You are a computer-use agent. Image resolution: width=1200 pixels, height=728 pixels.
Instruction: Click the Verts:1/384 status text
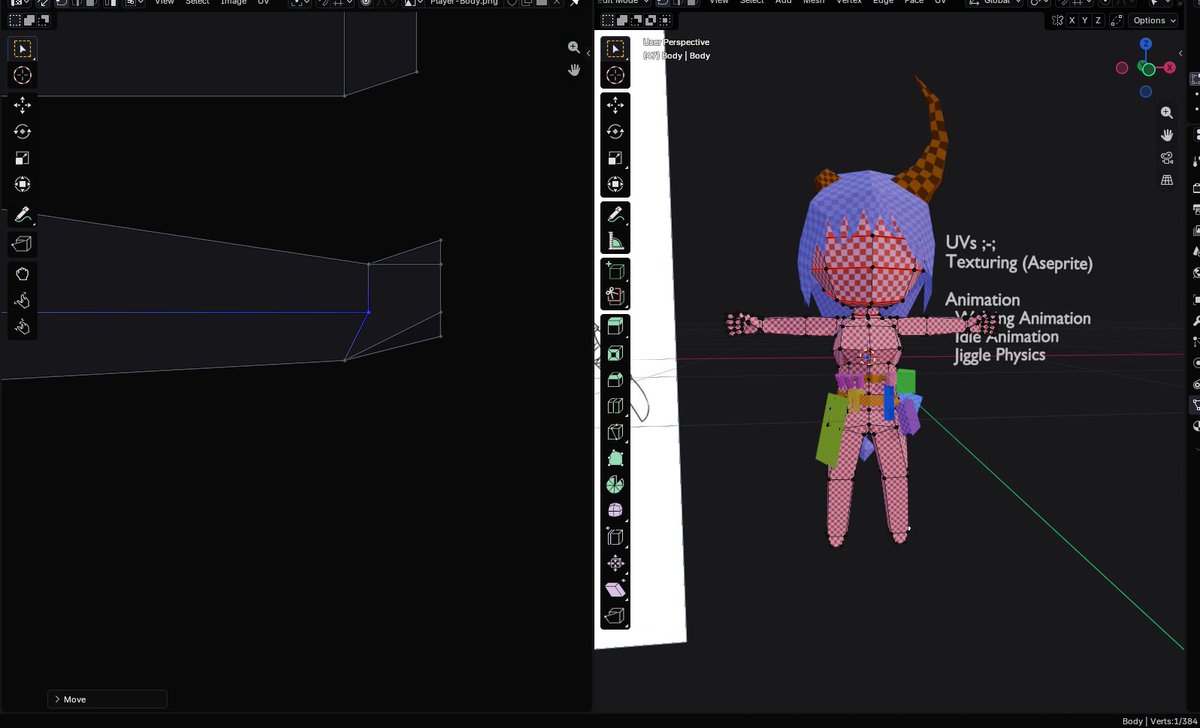coord(1173,721)
